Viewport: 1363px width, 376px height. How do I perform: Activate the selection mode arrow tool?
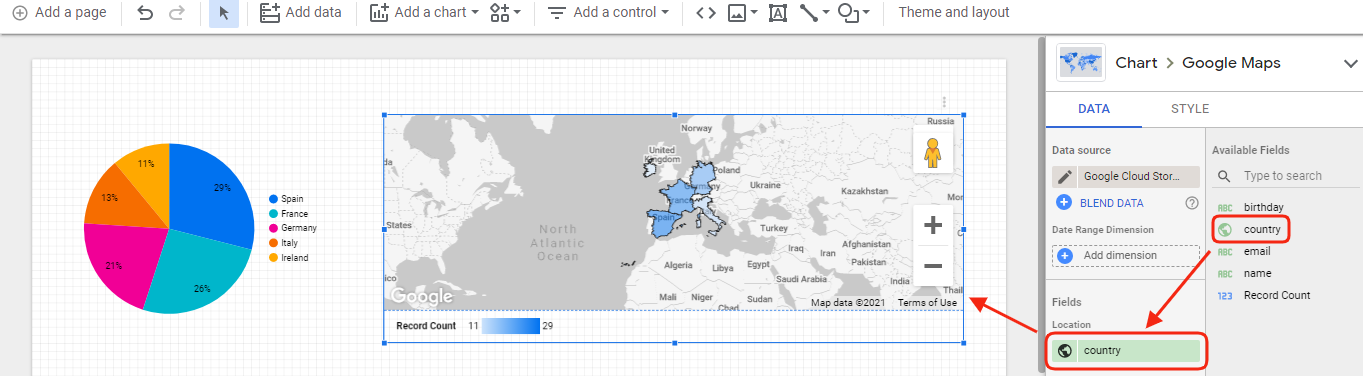click(224, 13)
